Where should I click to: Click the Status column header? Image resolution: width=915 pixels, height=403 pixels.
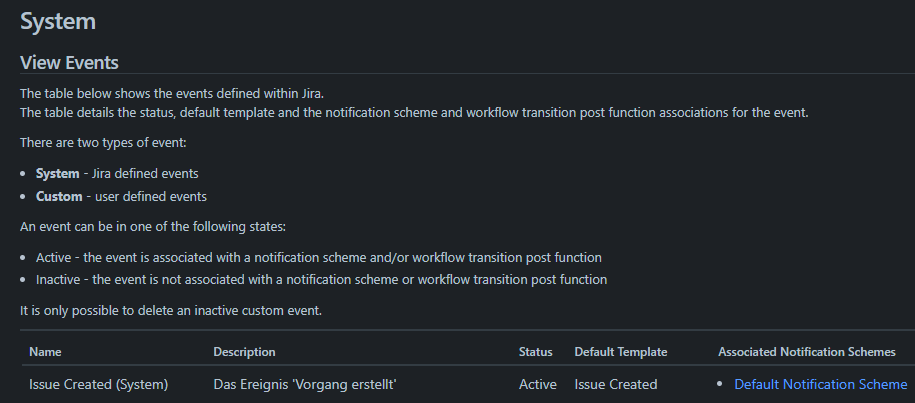tap(535, 352)
